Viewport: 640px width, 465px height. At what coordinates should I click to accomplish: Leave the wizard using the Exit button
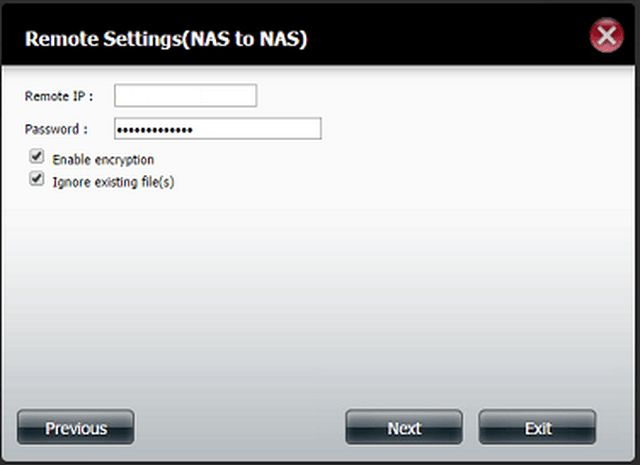coord(538,427)
